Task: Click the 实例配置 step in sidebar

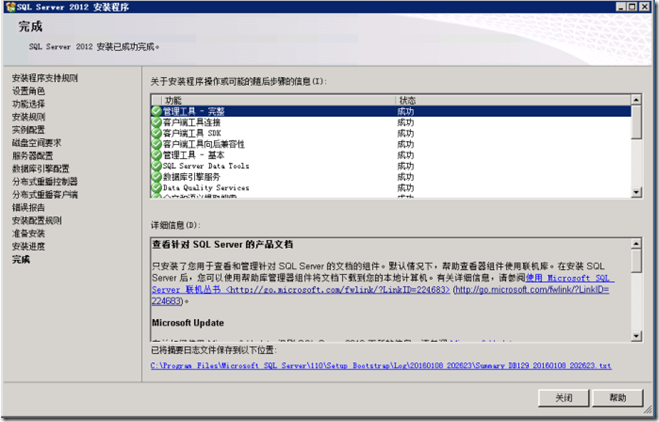Action: (x=28, y=130)
